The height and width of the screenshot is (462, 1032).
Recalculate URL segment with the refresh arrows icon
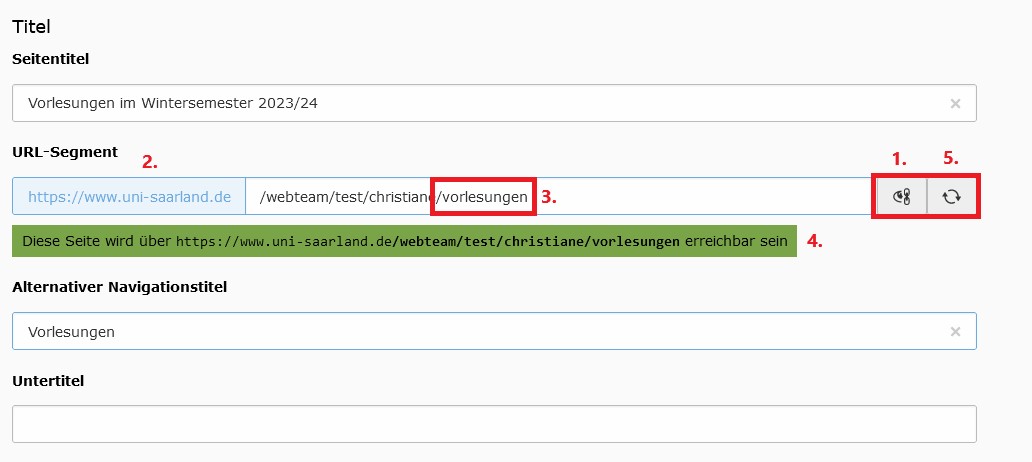pyautogui.click(x=951, y=196)
